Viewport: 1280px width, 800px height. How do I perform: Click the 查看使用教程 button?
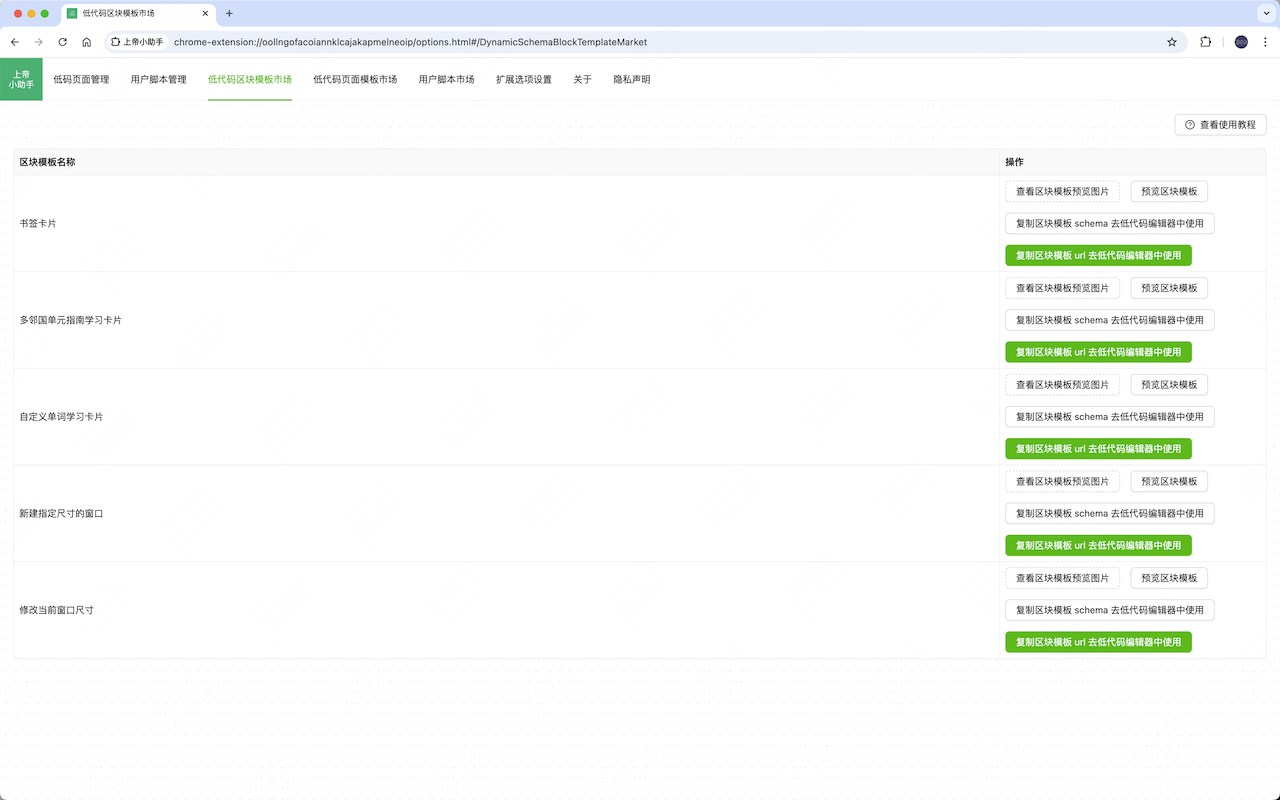point(1220,125)
